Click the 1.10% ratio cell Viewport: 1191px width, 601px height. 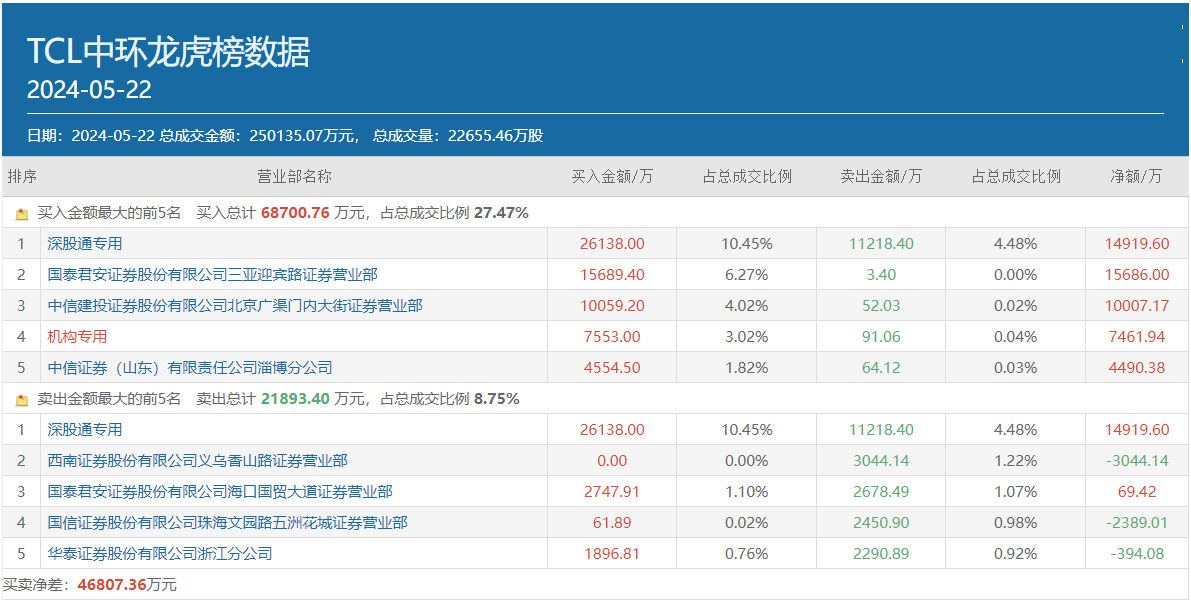[x=747, y=492]
